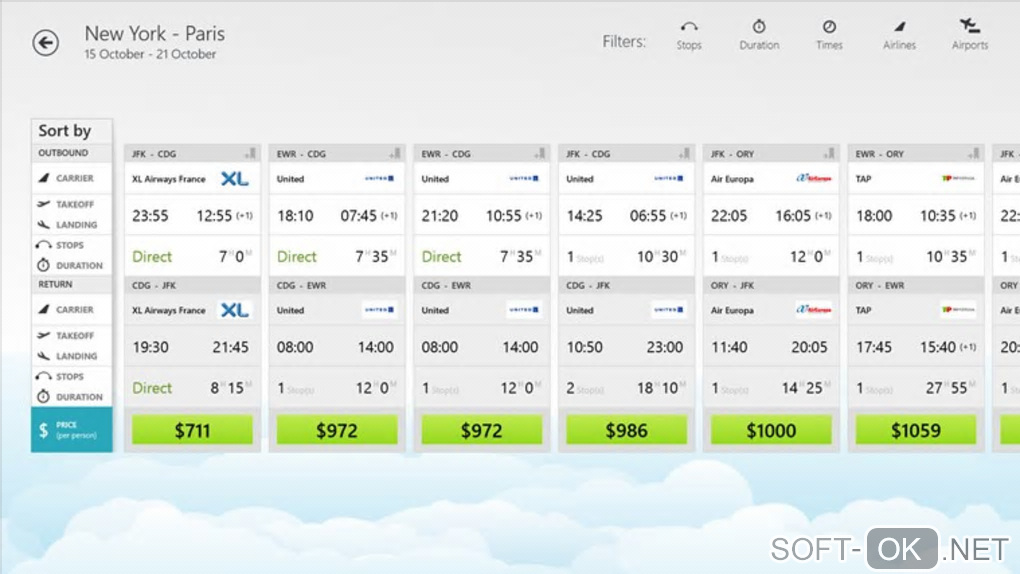This screenshot has width=1020, height=574.
Task: Click the TAP logo on return ORY - EWR
Action: pyautogui.click(x=958, y=310)
